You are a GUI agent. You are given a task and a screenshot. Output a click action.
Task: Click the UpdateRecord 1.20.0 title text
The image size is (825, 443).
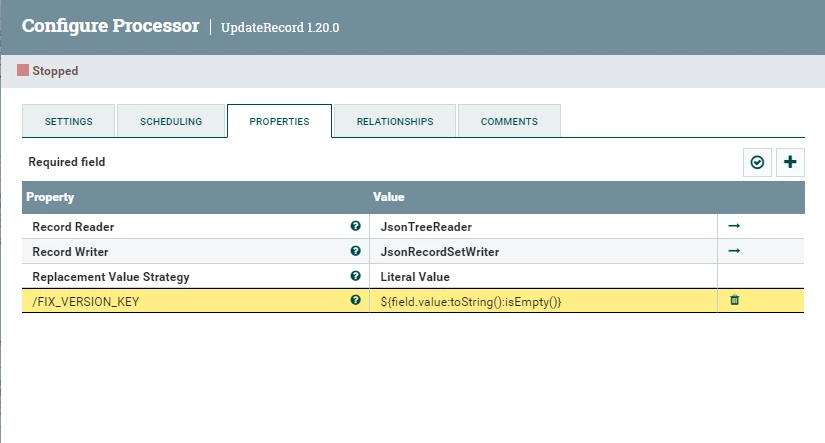point(280,27)
